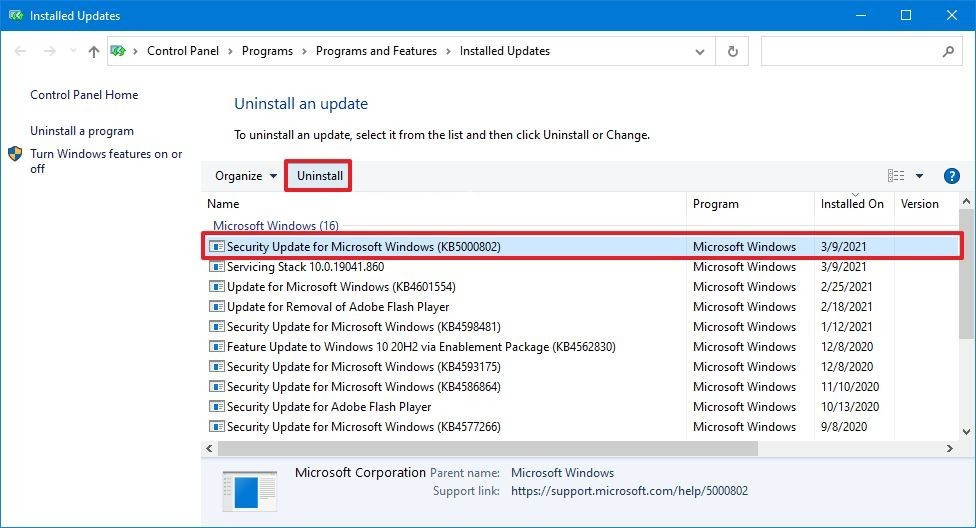Click the icon beside Update for Removal of Adobe Flash

coord(216,306)
